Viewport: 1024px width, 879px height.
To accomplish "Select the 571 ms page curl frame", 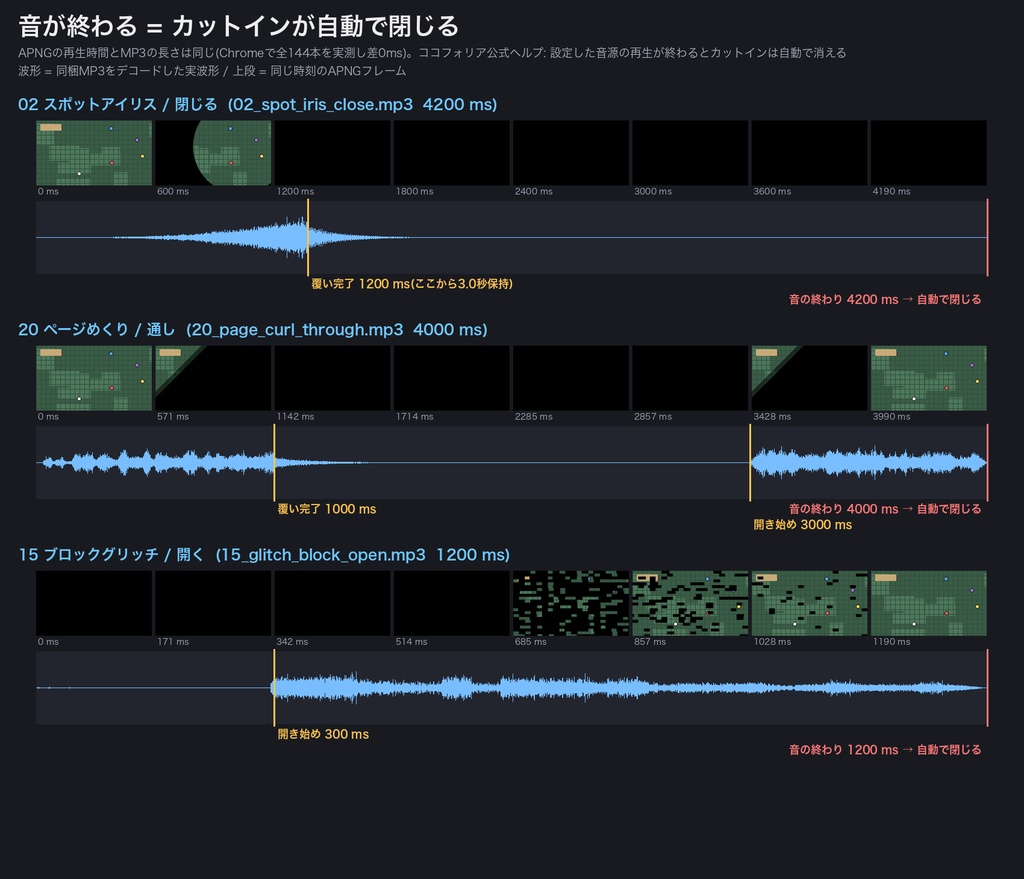I will pos(213,378).
